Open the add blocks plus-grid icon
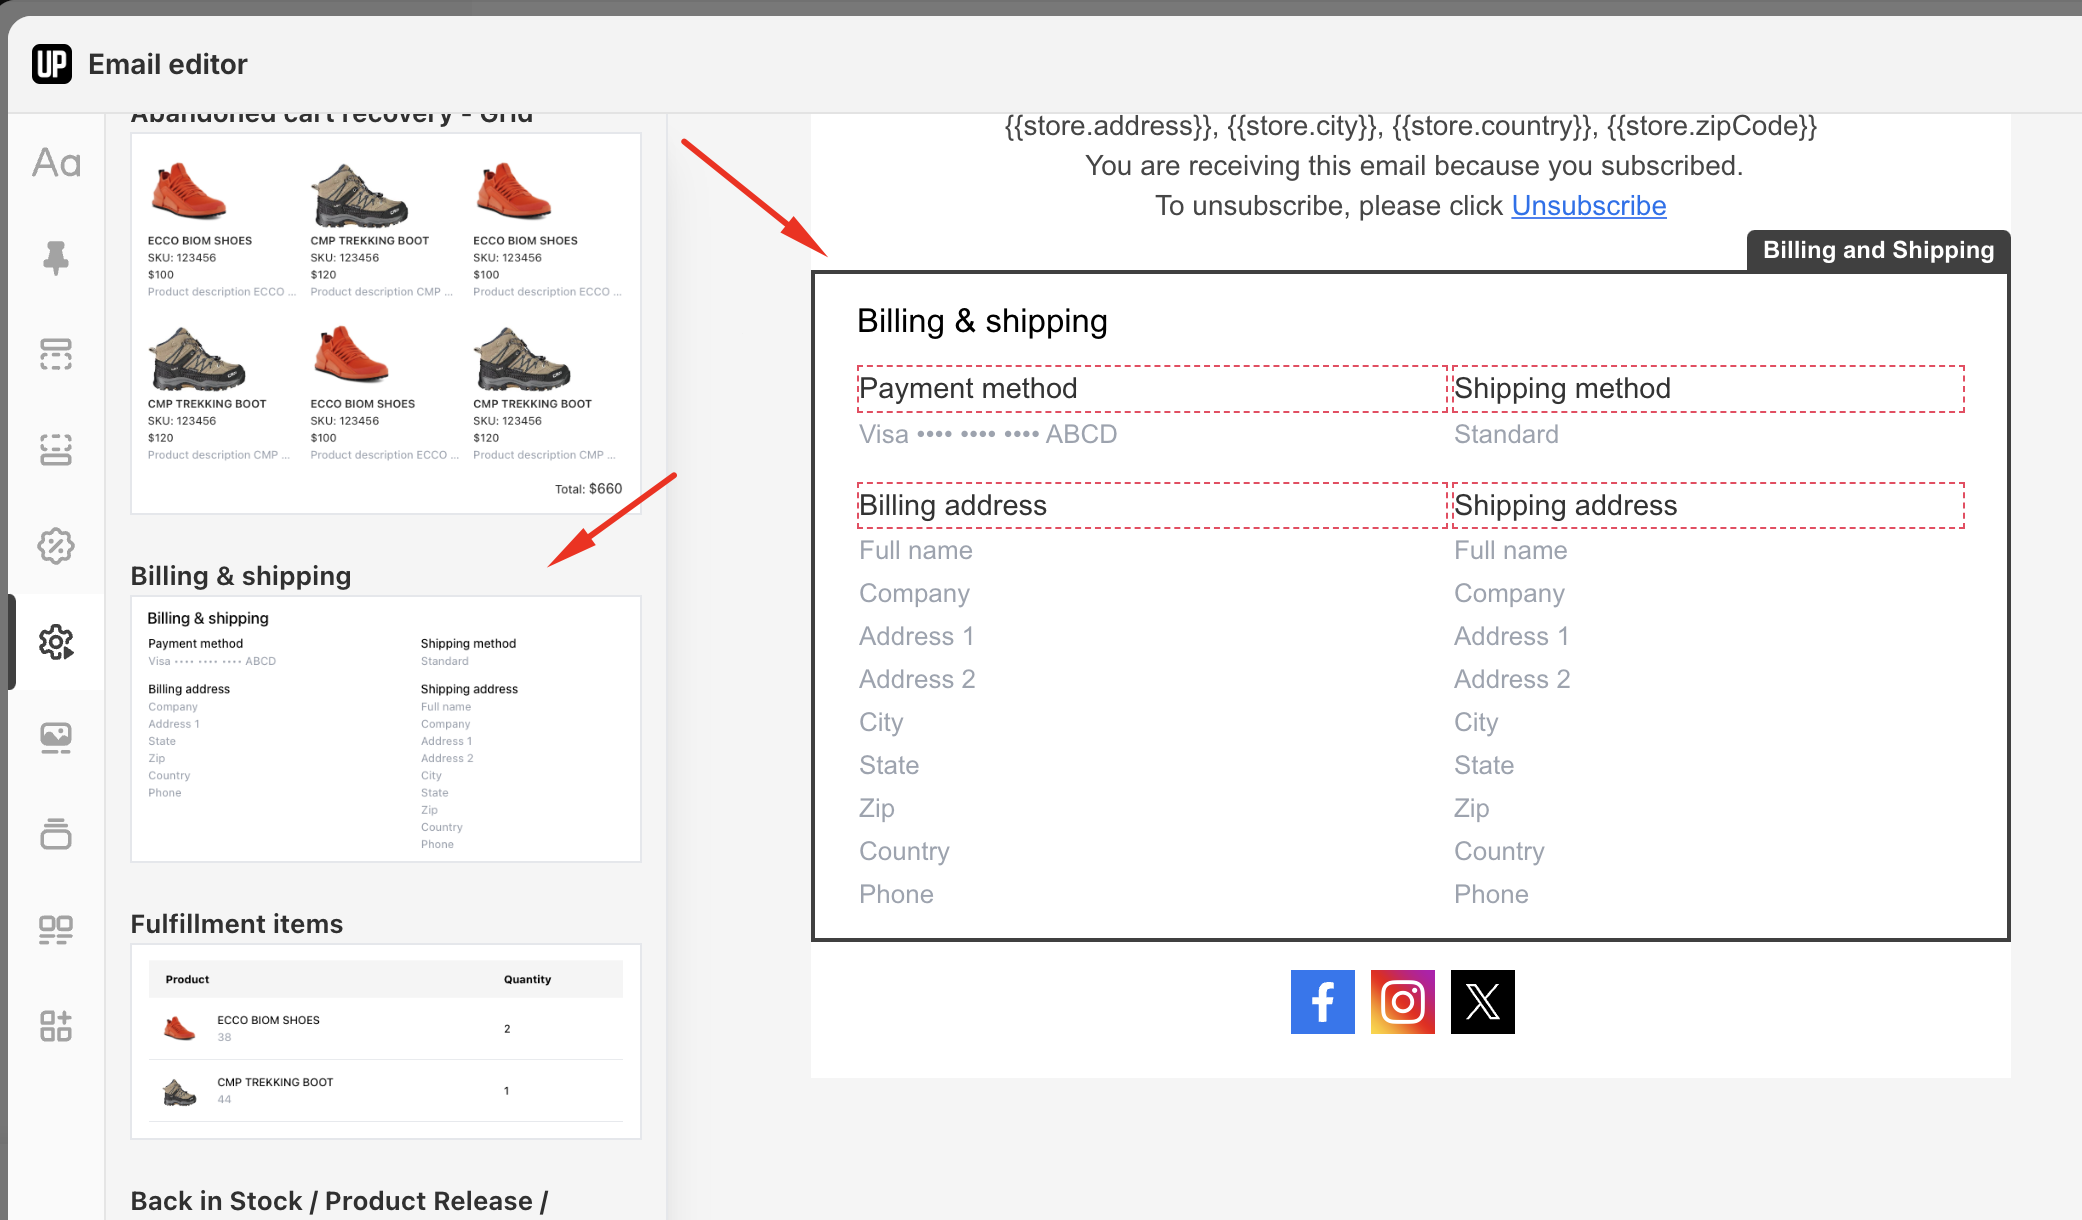Screen dimensions: 2082x1220 pos(56,1026)
